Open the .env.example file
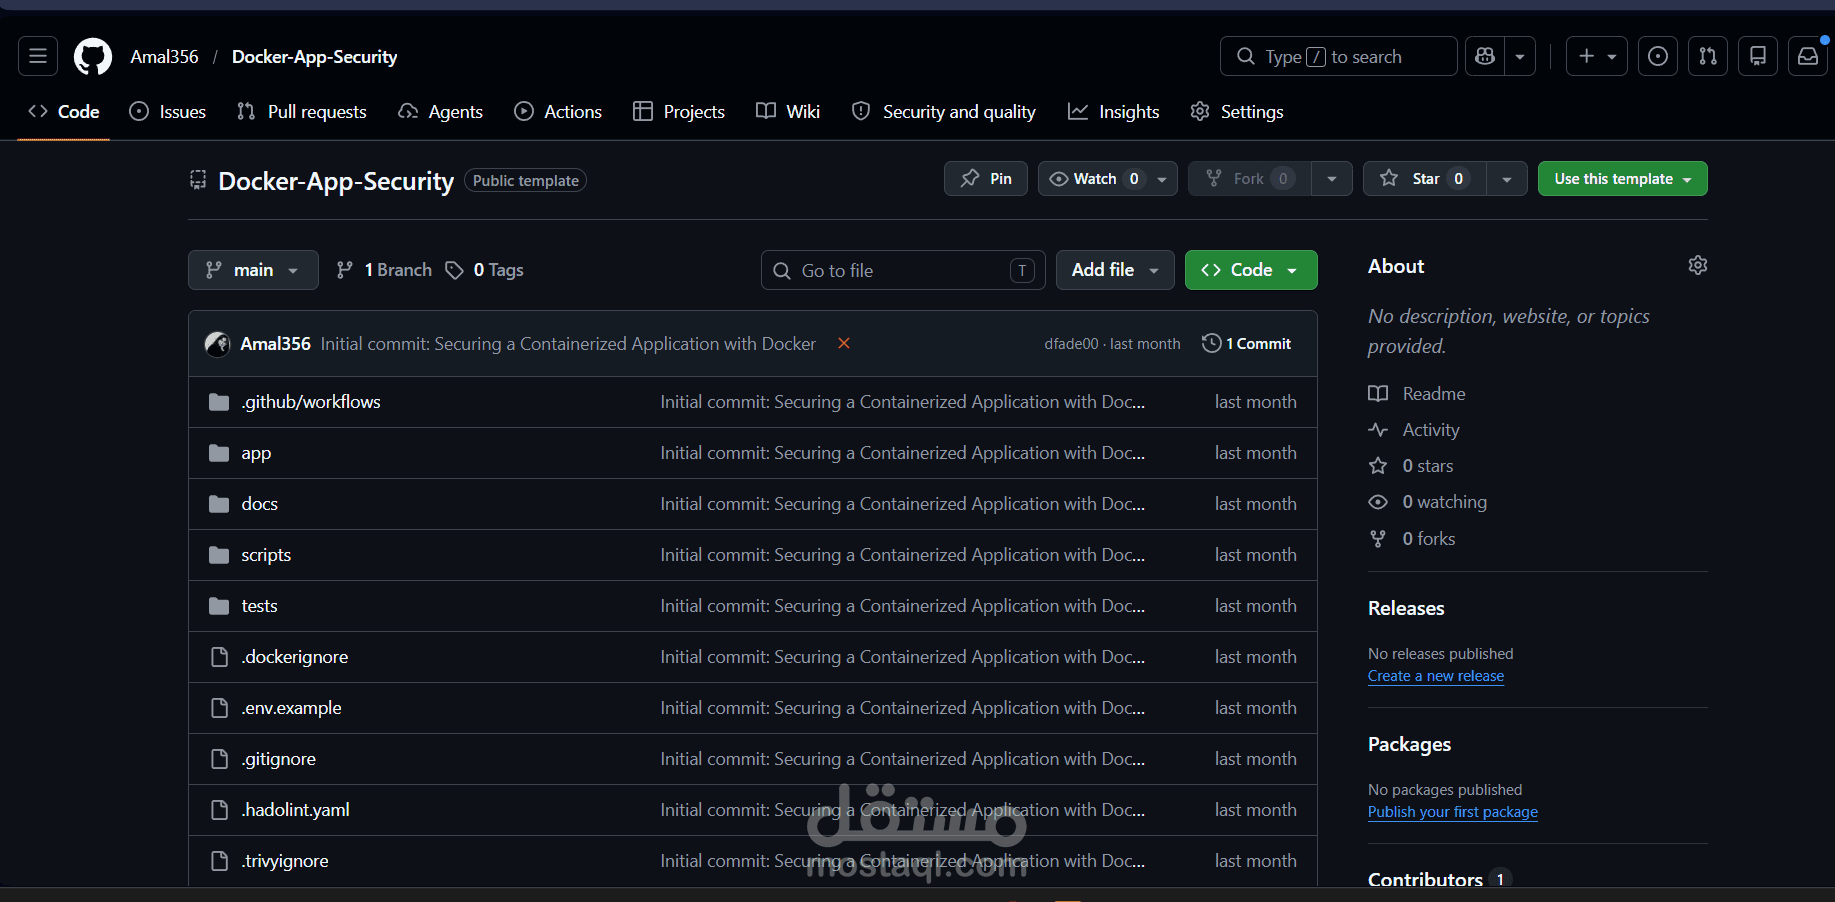The image size is (1835, 902). click(x=291, y=708)
